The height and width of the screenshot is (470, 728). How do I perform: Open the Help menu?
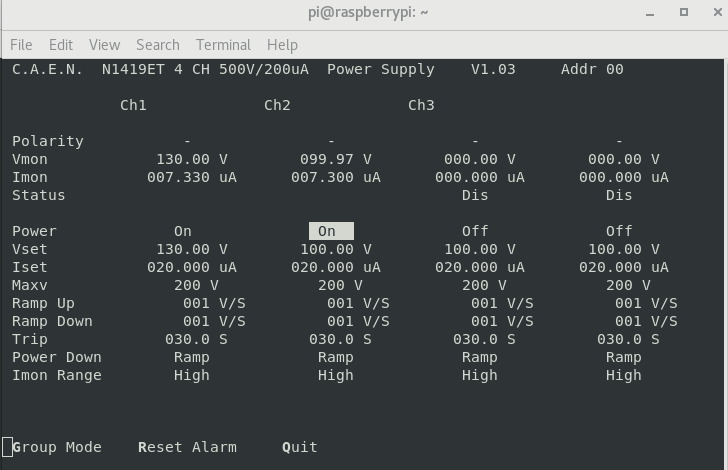click(282, 45)
